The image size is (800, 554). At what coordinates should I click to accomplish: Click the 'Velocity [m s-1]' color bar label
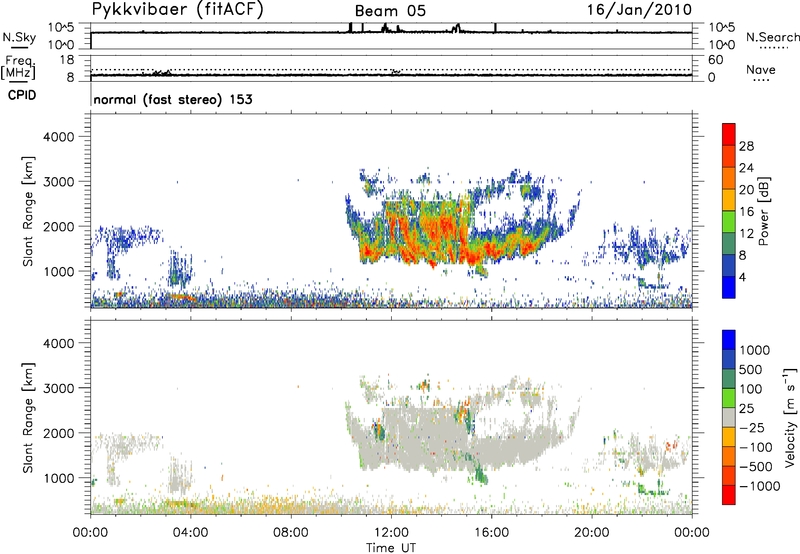tap(790, 417)
